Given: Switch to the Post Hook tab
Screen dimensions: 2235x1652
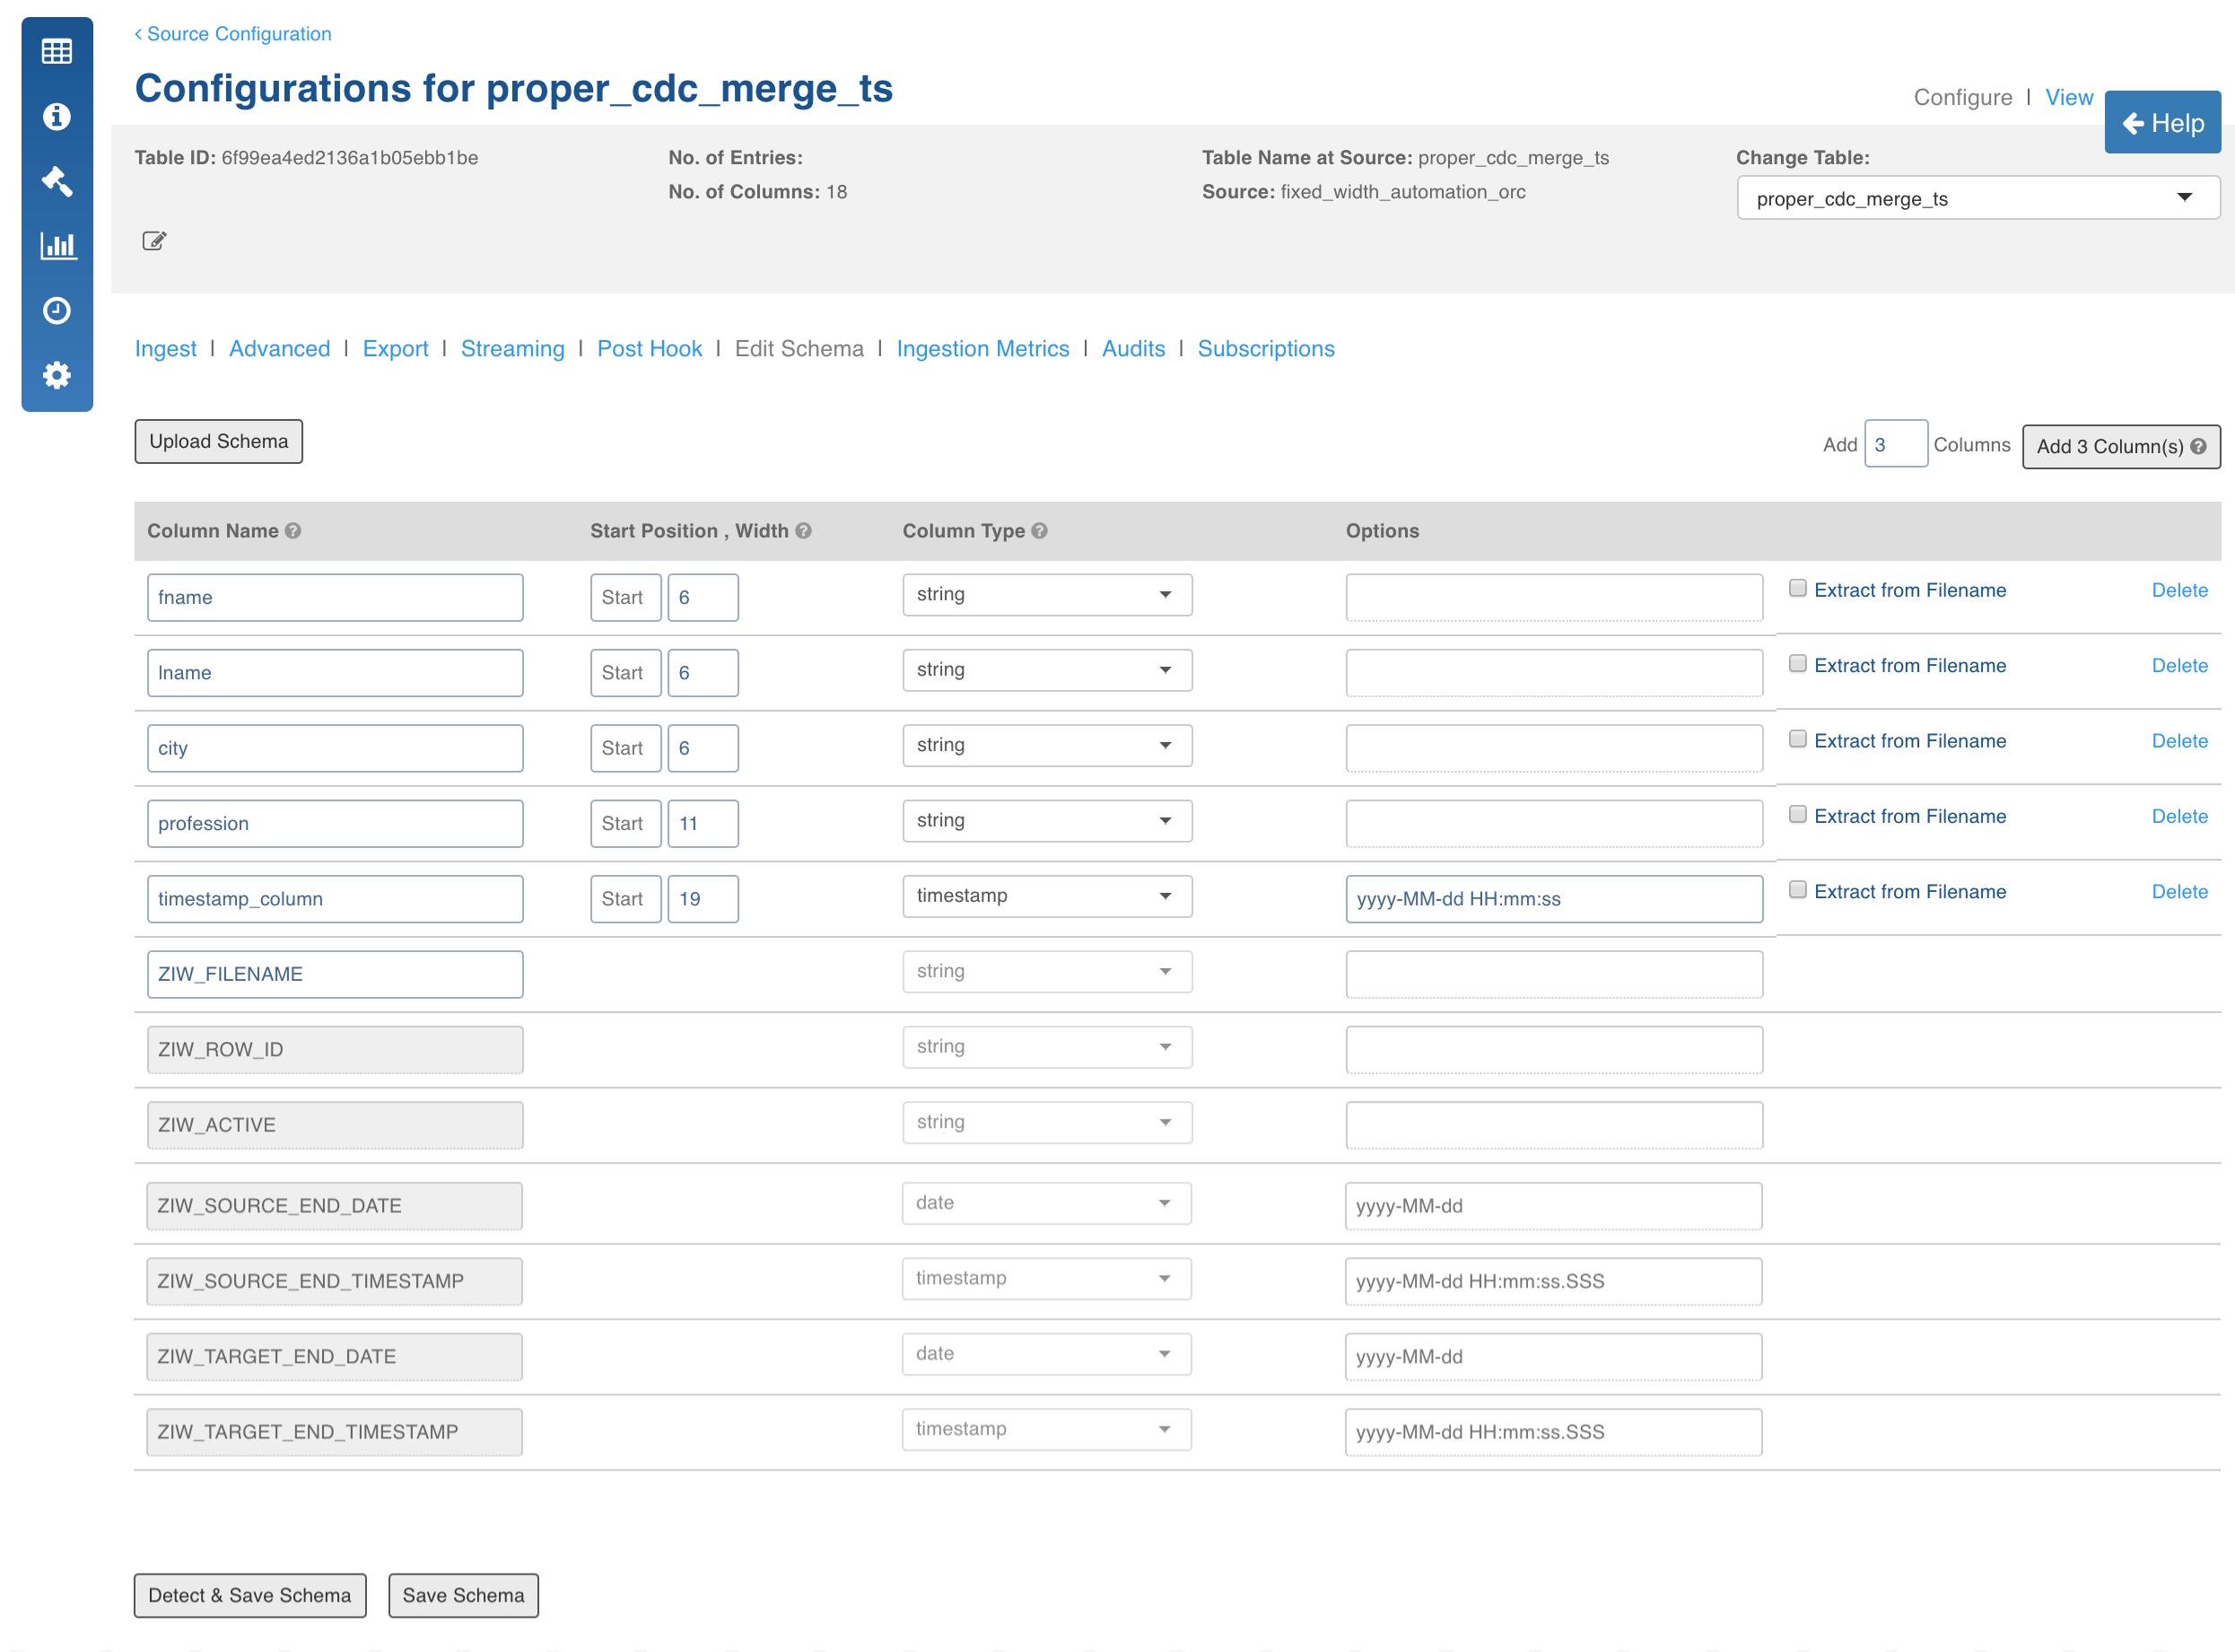Looking at the screenshot, I should [649, 348].
